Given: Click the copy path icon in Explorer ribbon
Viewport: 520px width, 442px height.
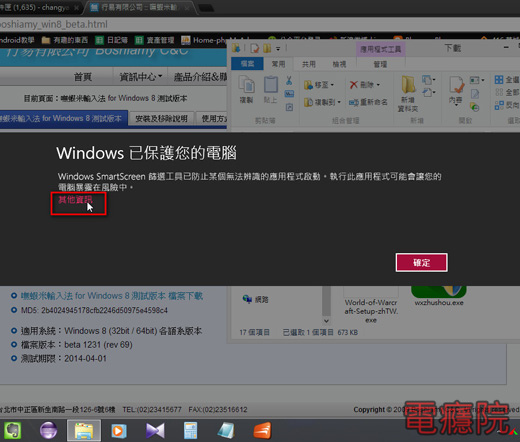Looking at the screenshot, I should click(x=289, y=94).
